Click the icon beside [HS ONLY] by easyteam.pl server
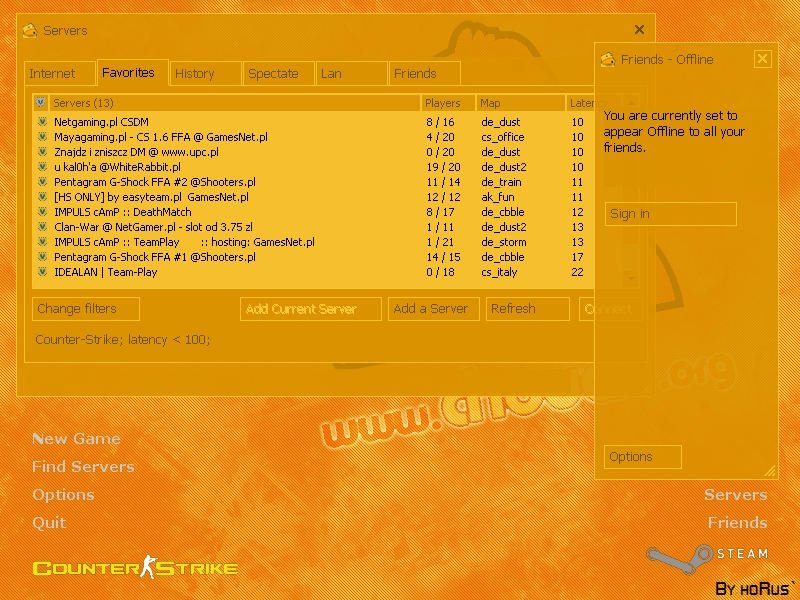Viewport: 800px width, 600px height. pos(42,197)
